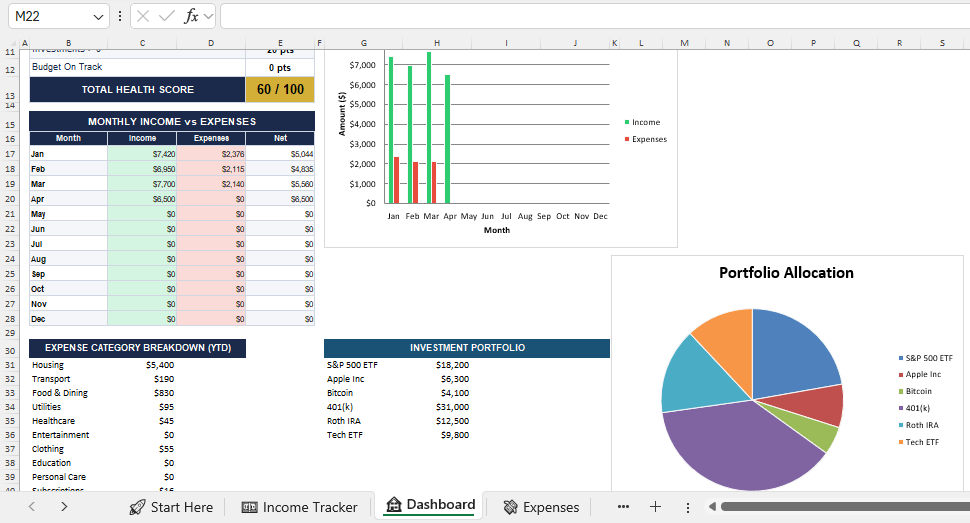The width and height of the screenshot is (970, 523).
Task: Click the Expenses tab's money icon
Action: (510, 508)
